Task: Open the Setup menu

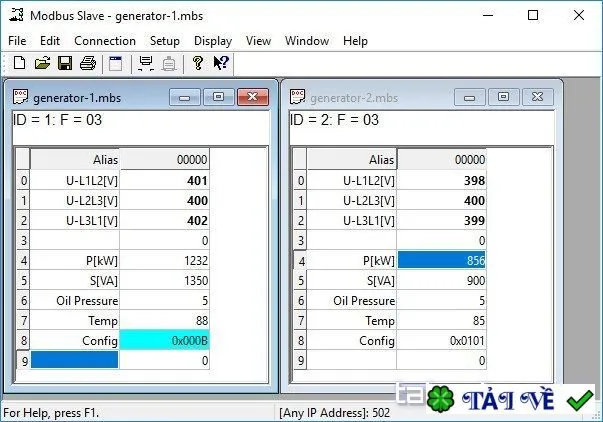Action: click(165, 41)
